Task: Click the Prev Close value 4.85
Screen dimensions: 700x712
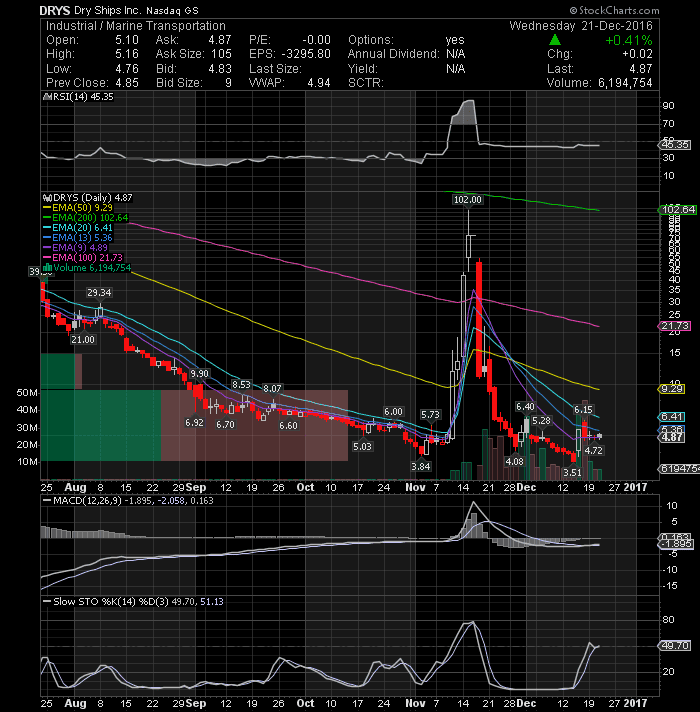Action: (x=127, y=83)
